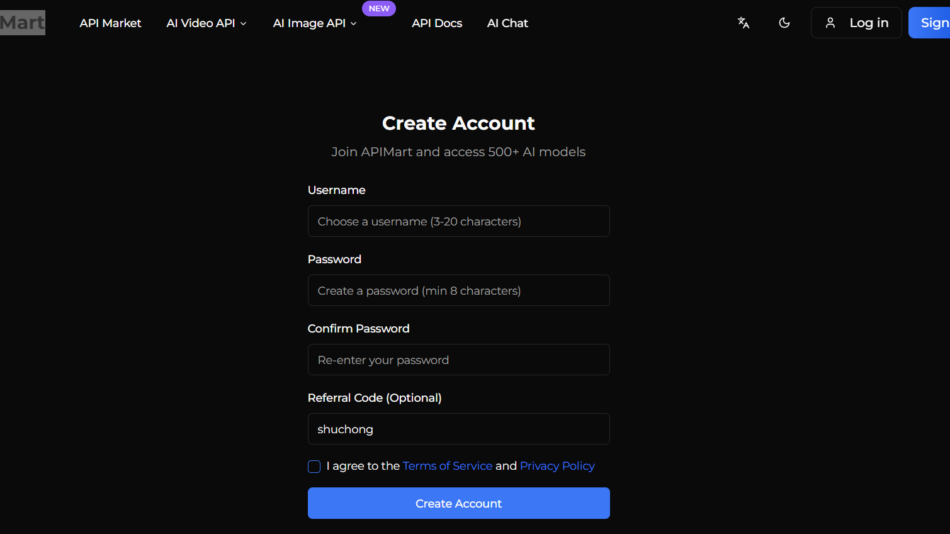Open the Privacy Policy link
This screenshot has height=534, width=950.
557,466
